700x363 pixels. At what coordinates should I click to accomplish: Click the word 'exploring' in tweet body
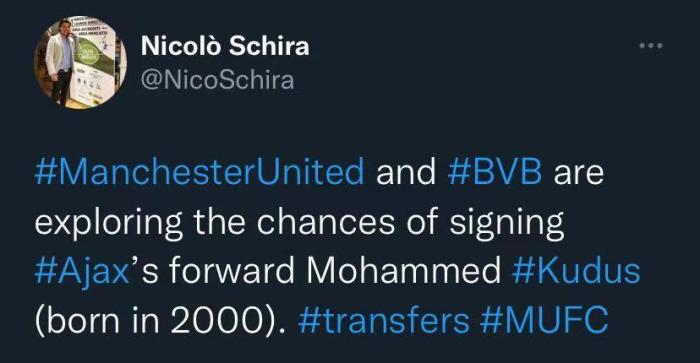click(108, 223)
